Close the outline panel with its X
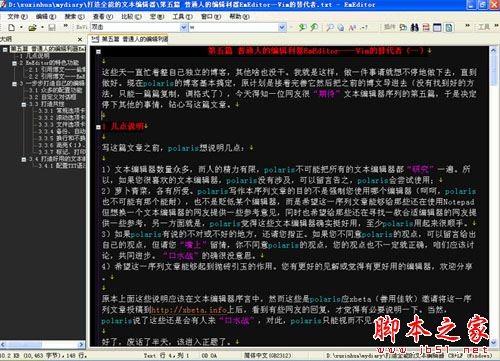 pyautogui.click(x=80, y=39)
